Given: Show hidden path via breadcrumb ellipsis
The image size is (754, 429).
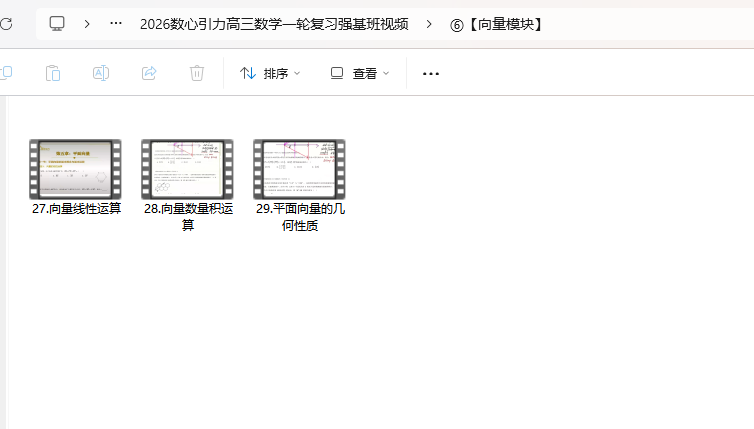Looking at the screenshot, I should coord(116,24).
